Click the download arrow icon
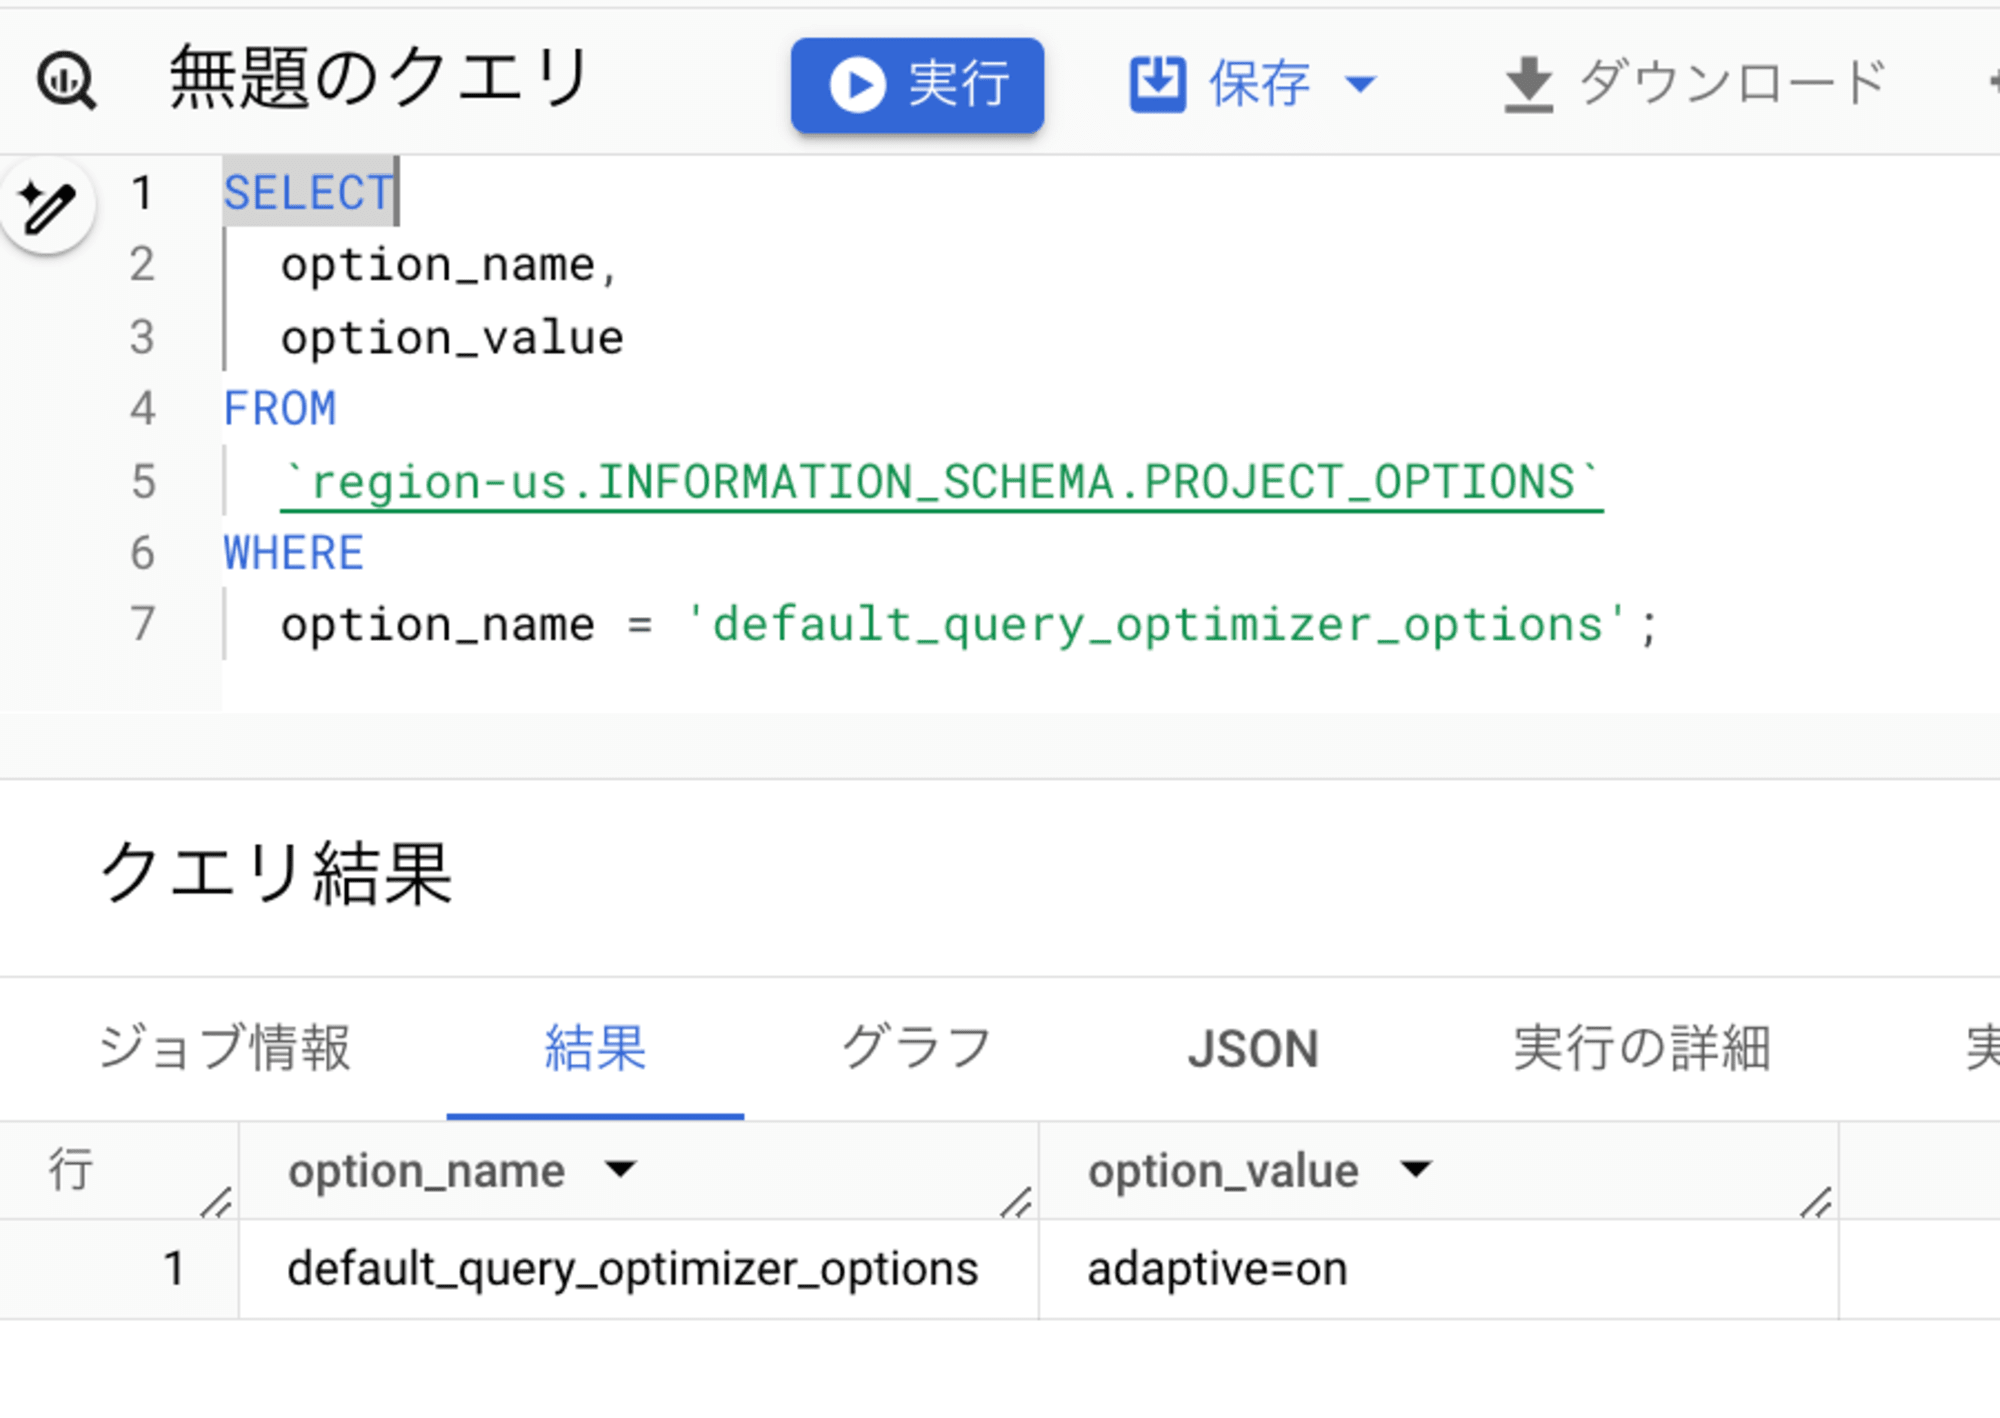This screenshot has height=1418, width=2000. point(1529,84)
